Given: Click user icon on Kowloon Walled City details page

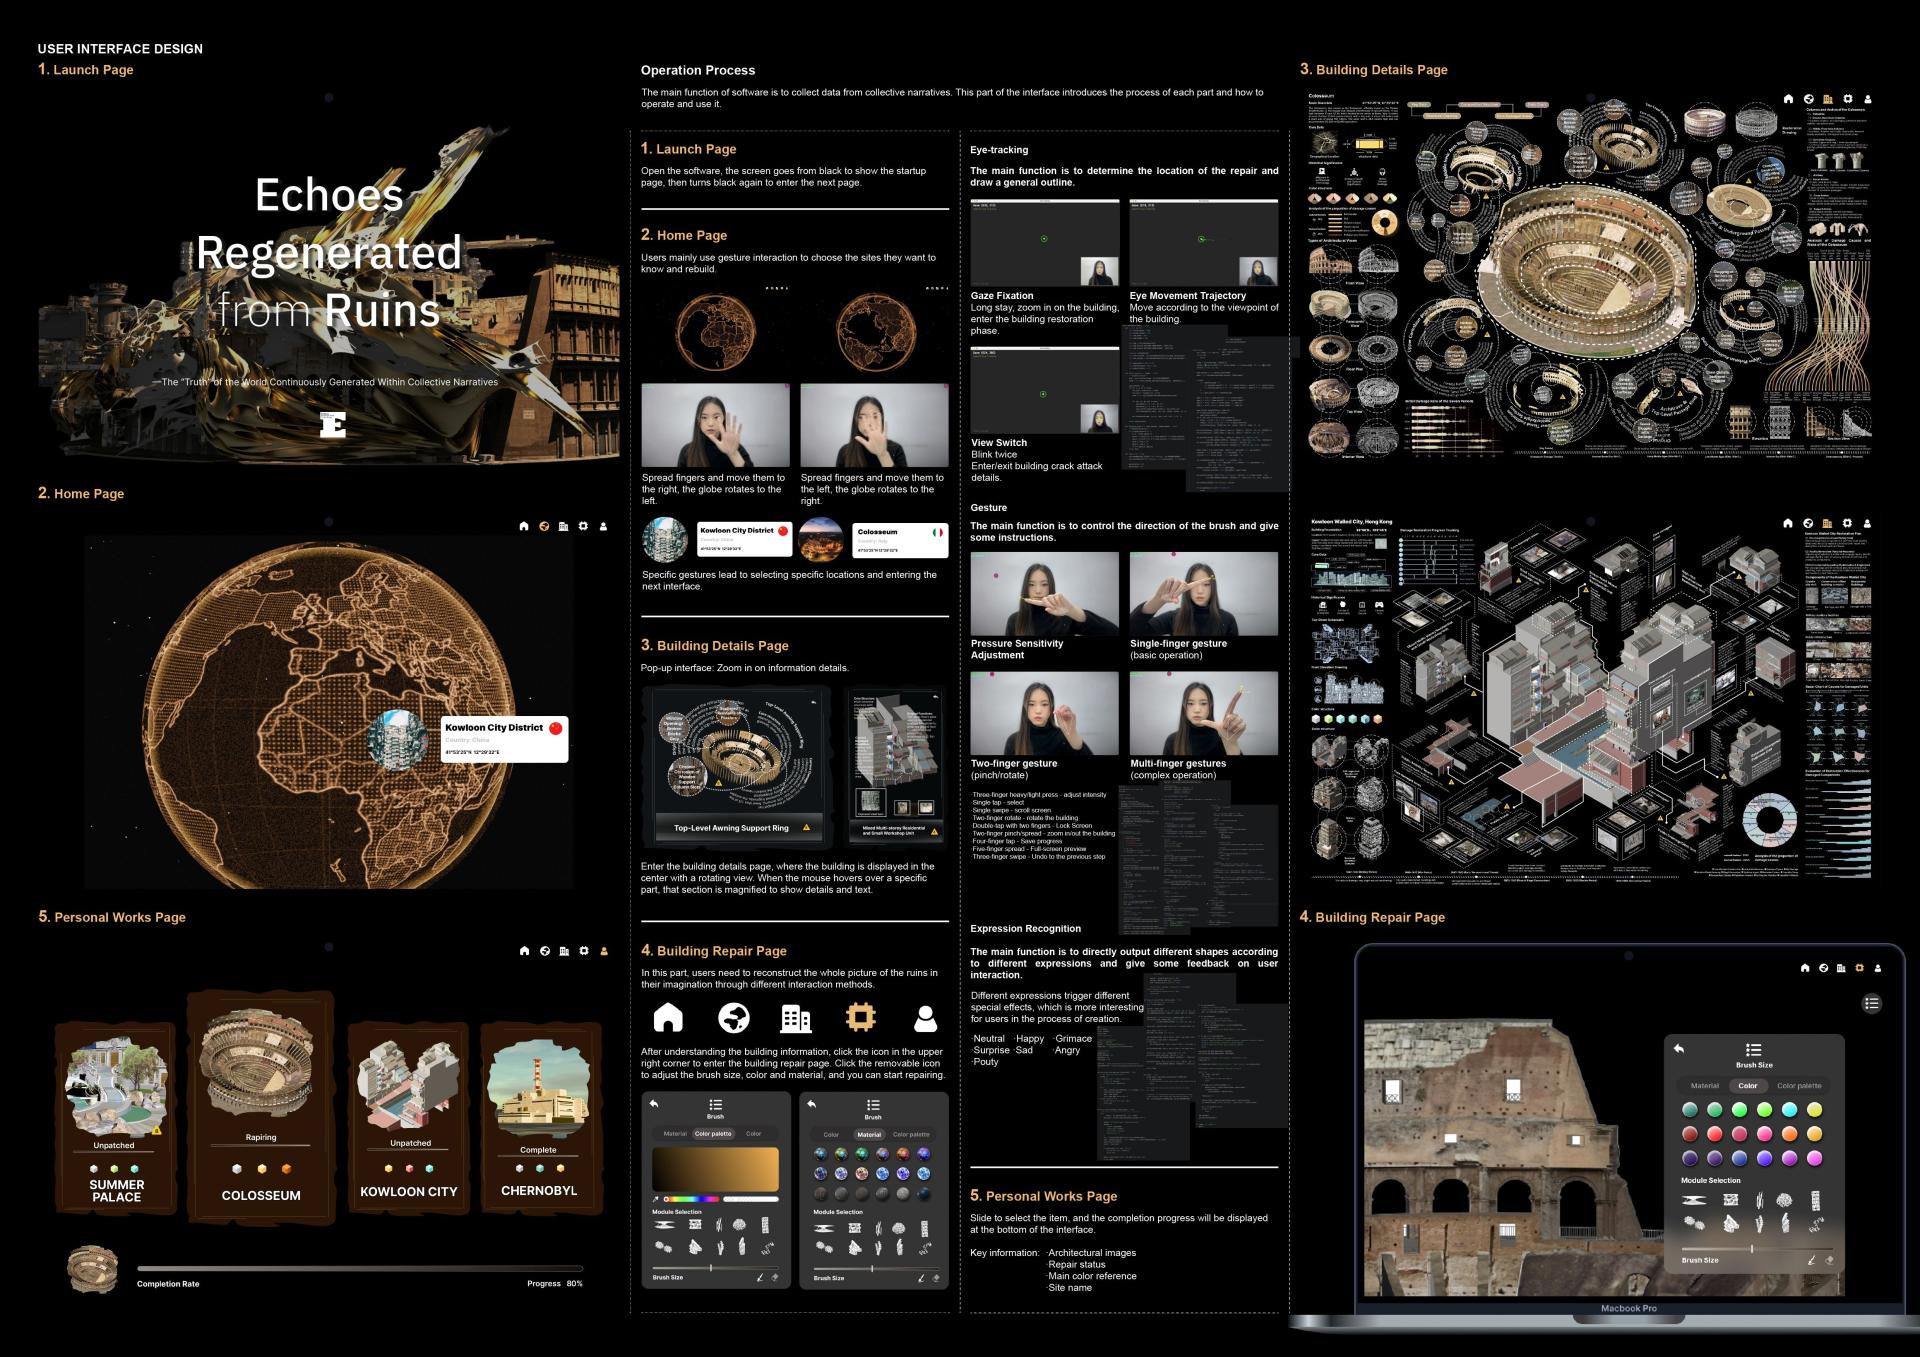Looking at the screenshot, I should point(1868,523).
